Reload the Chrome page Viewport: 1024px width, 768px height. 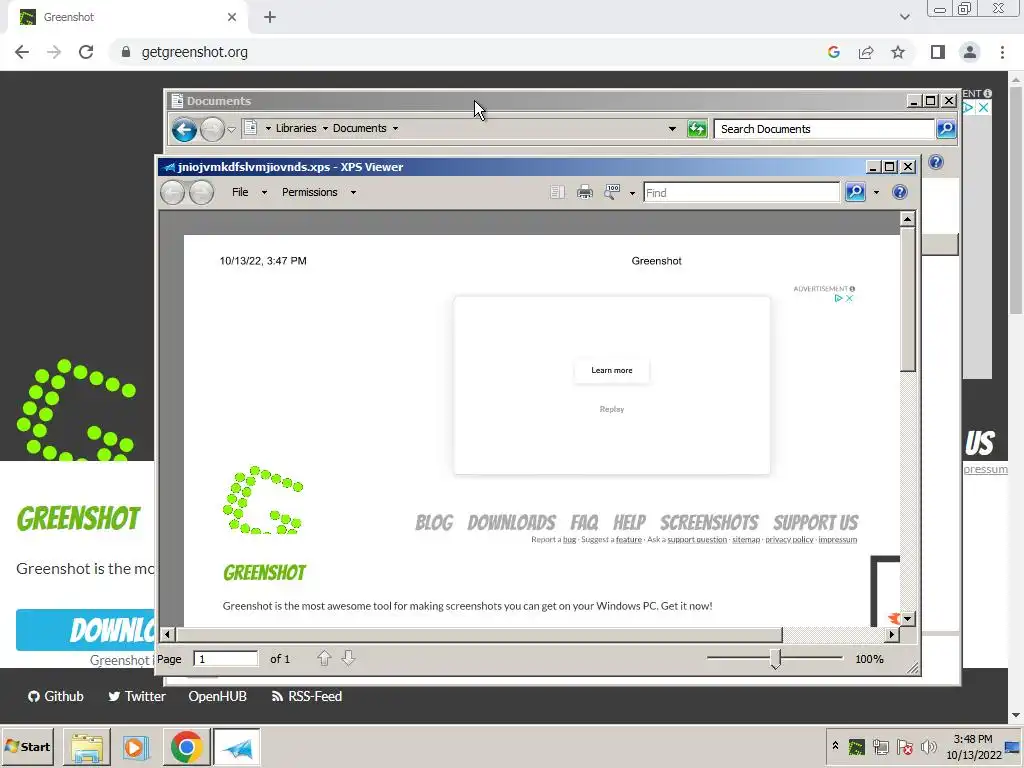(x=86, y=52)
